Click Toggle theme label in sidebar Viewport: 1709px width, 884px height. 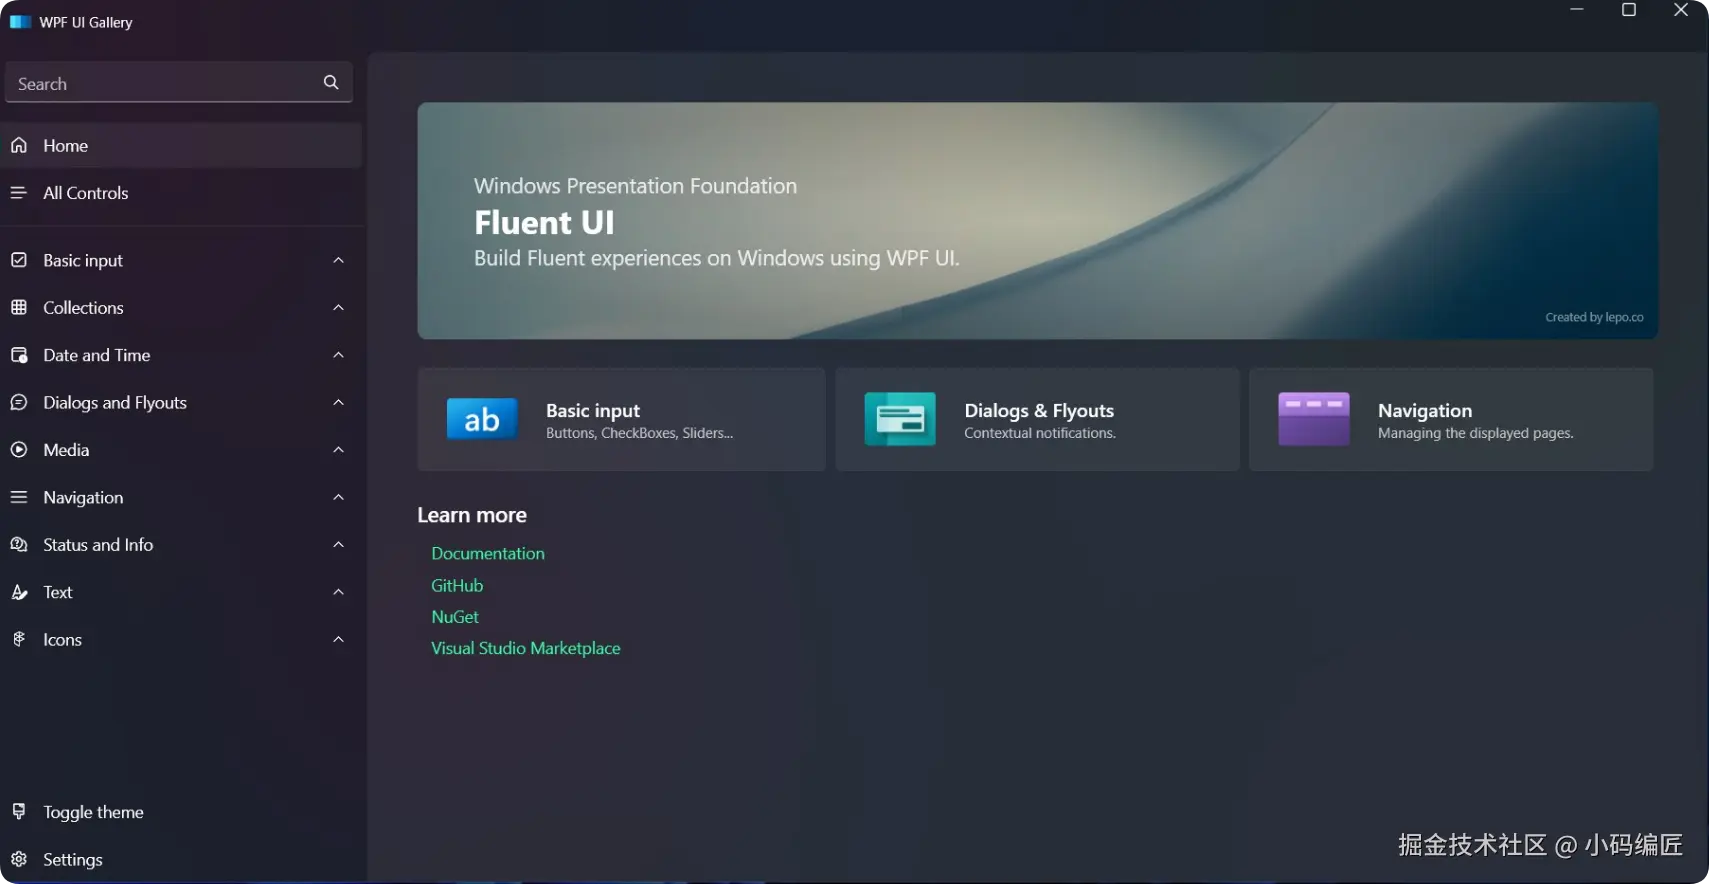(93, 812)
